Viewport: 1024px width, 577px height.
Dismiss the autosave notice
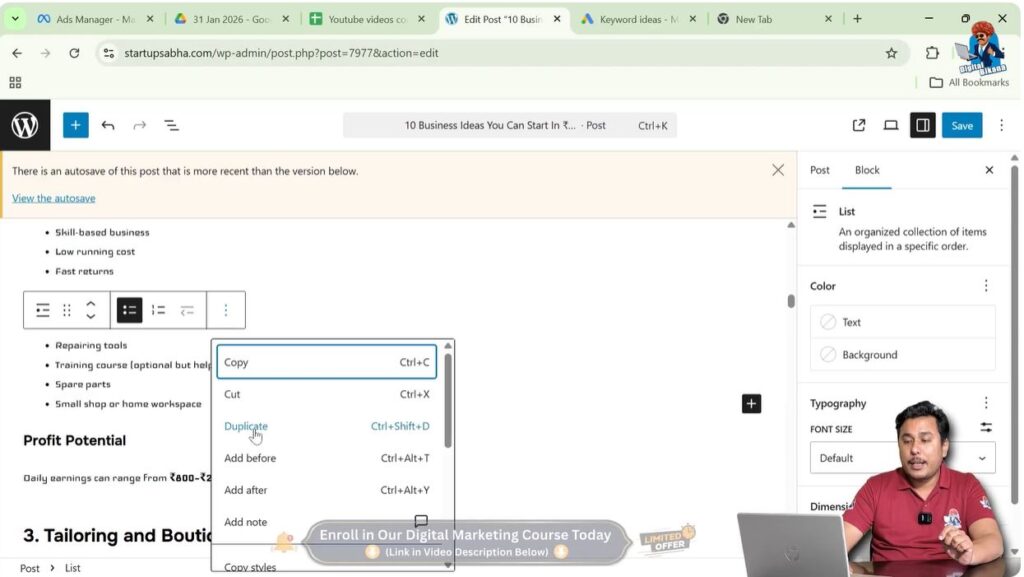778,170
